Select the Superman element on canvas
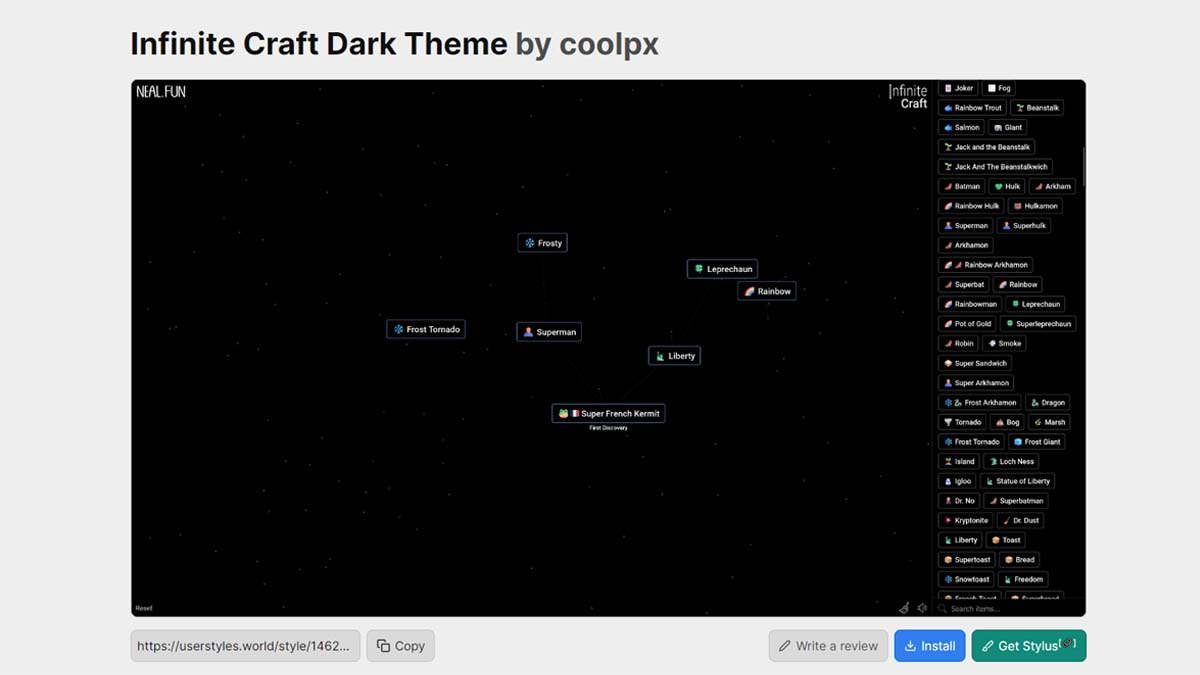This screenshot has height=675, width=1200. [549, 332]
